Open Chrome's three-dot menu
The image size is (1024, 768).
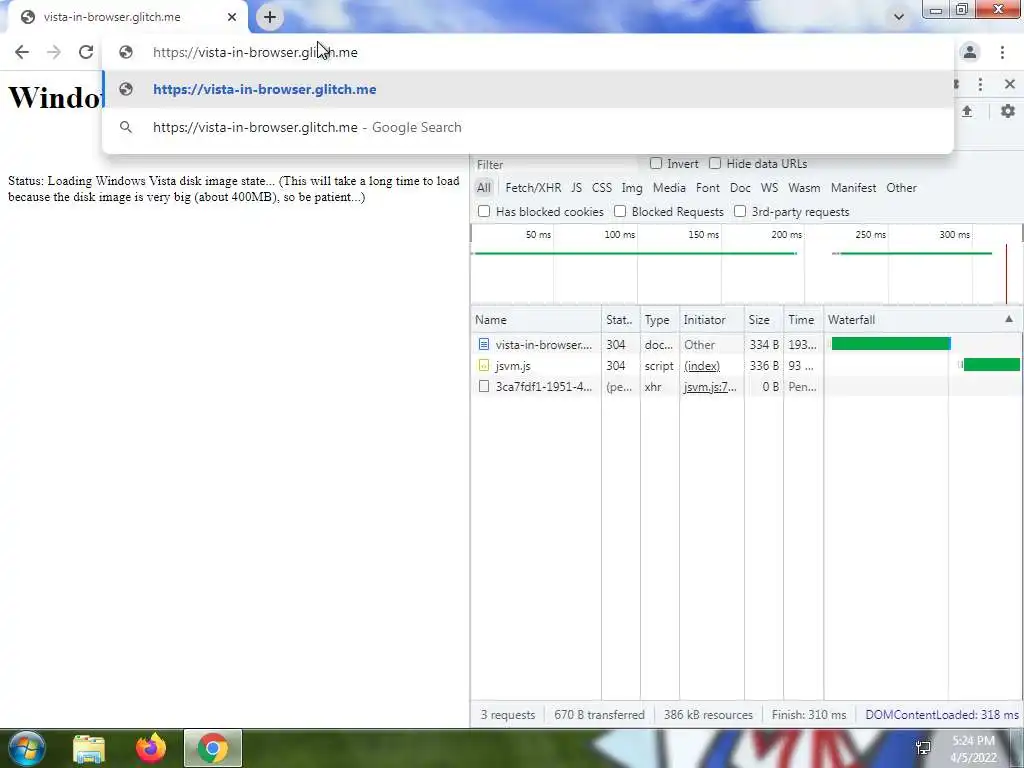click(x=1002, y=52)
